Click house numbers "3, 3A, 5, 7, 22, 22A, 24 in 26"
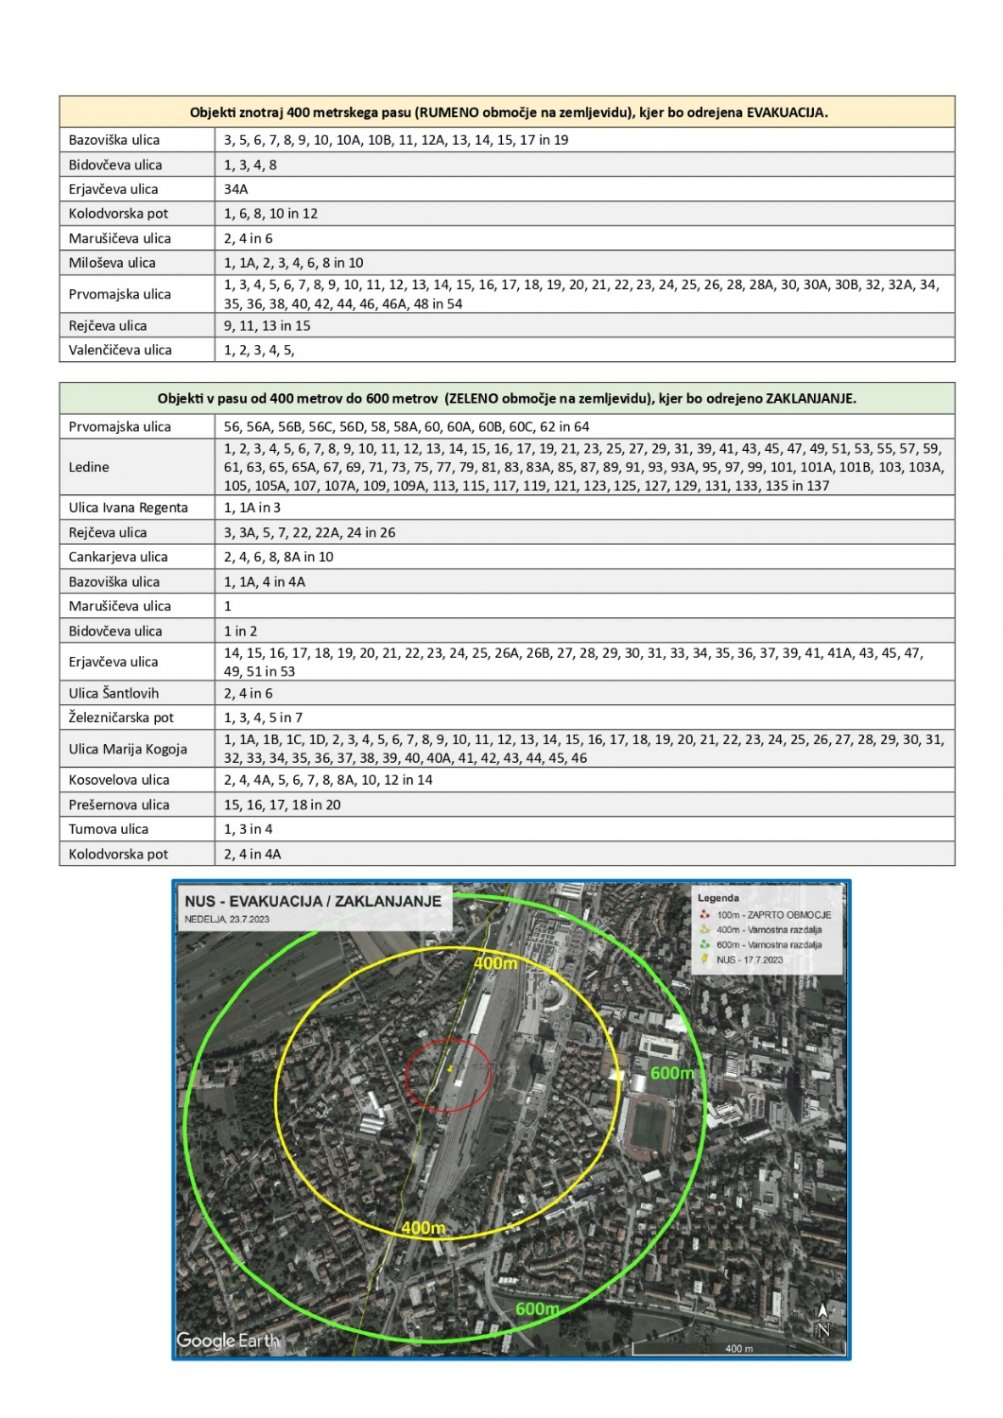 coord(310,533)
